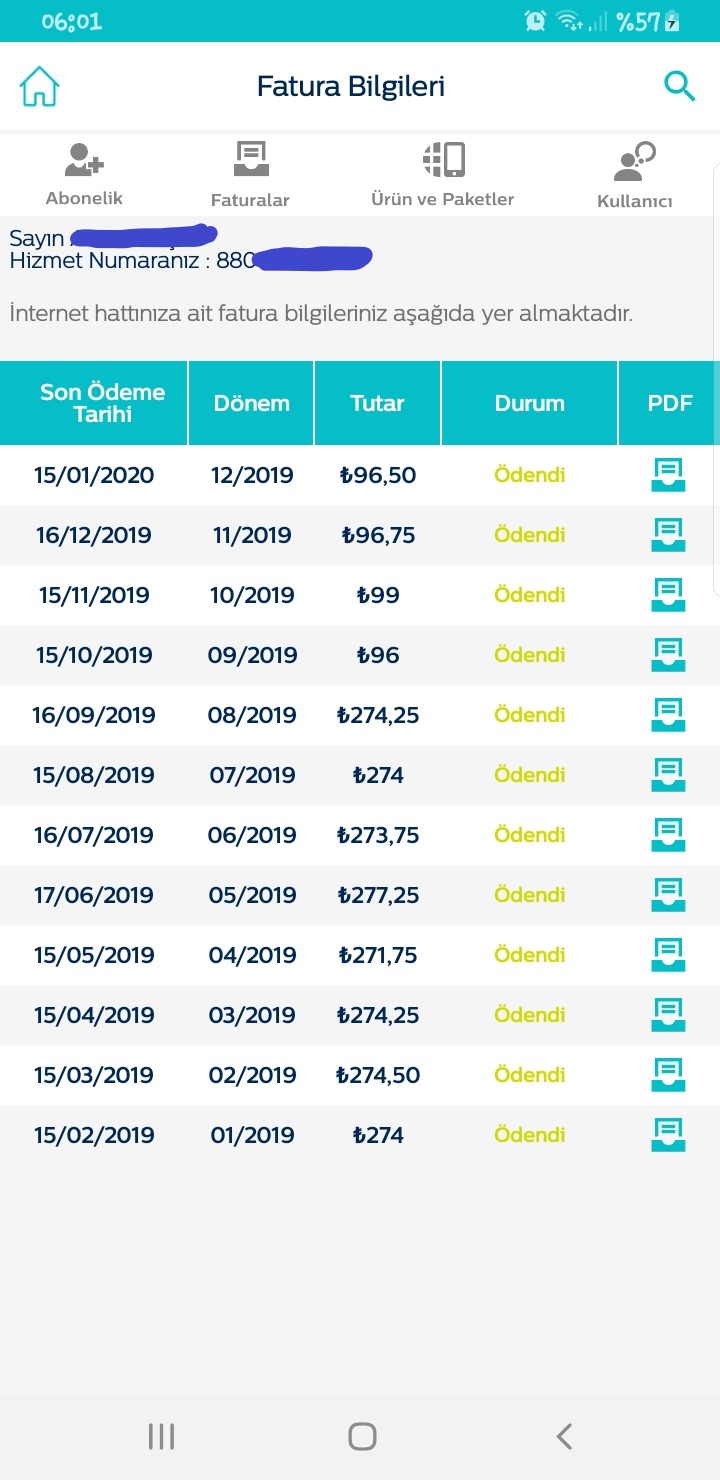Get the PDF for the 01/2019 invoice
Viewport: 720px width, 1480px height.
coord(668,1135)
